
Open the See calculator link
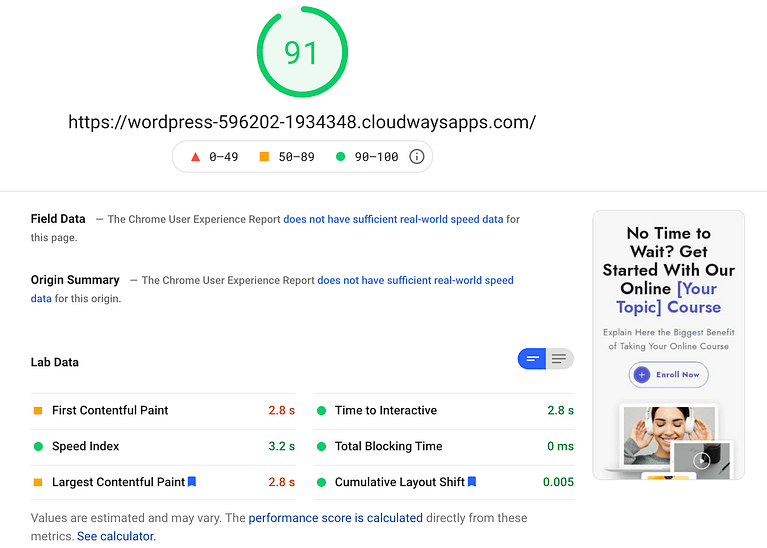(116, 536)
